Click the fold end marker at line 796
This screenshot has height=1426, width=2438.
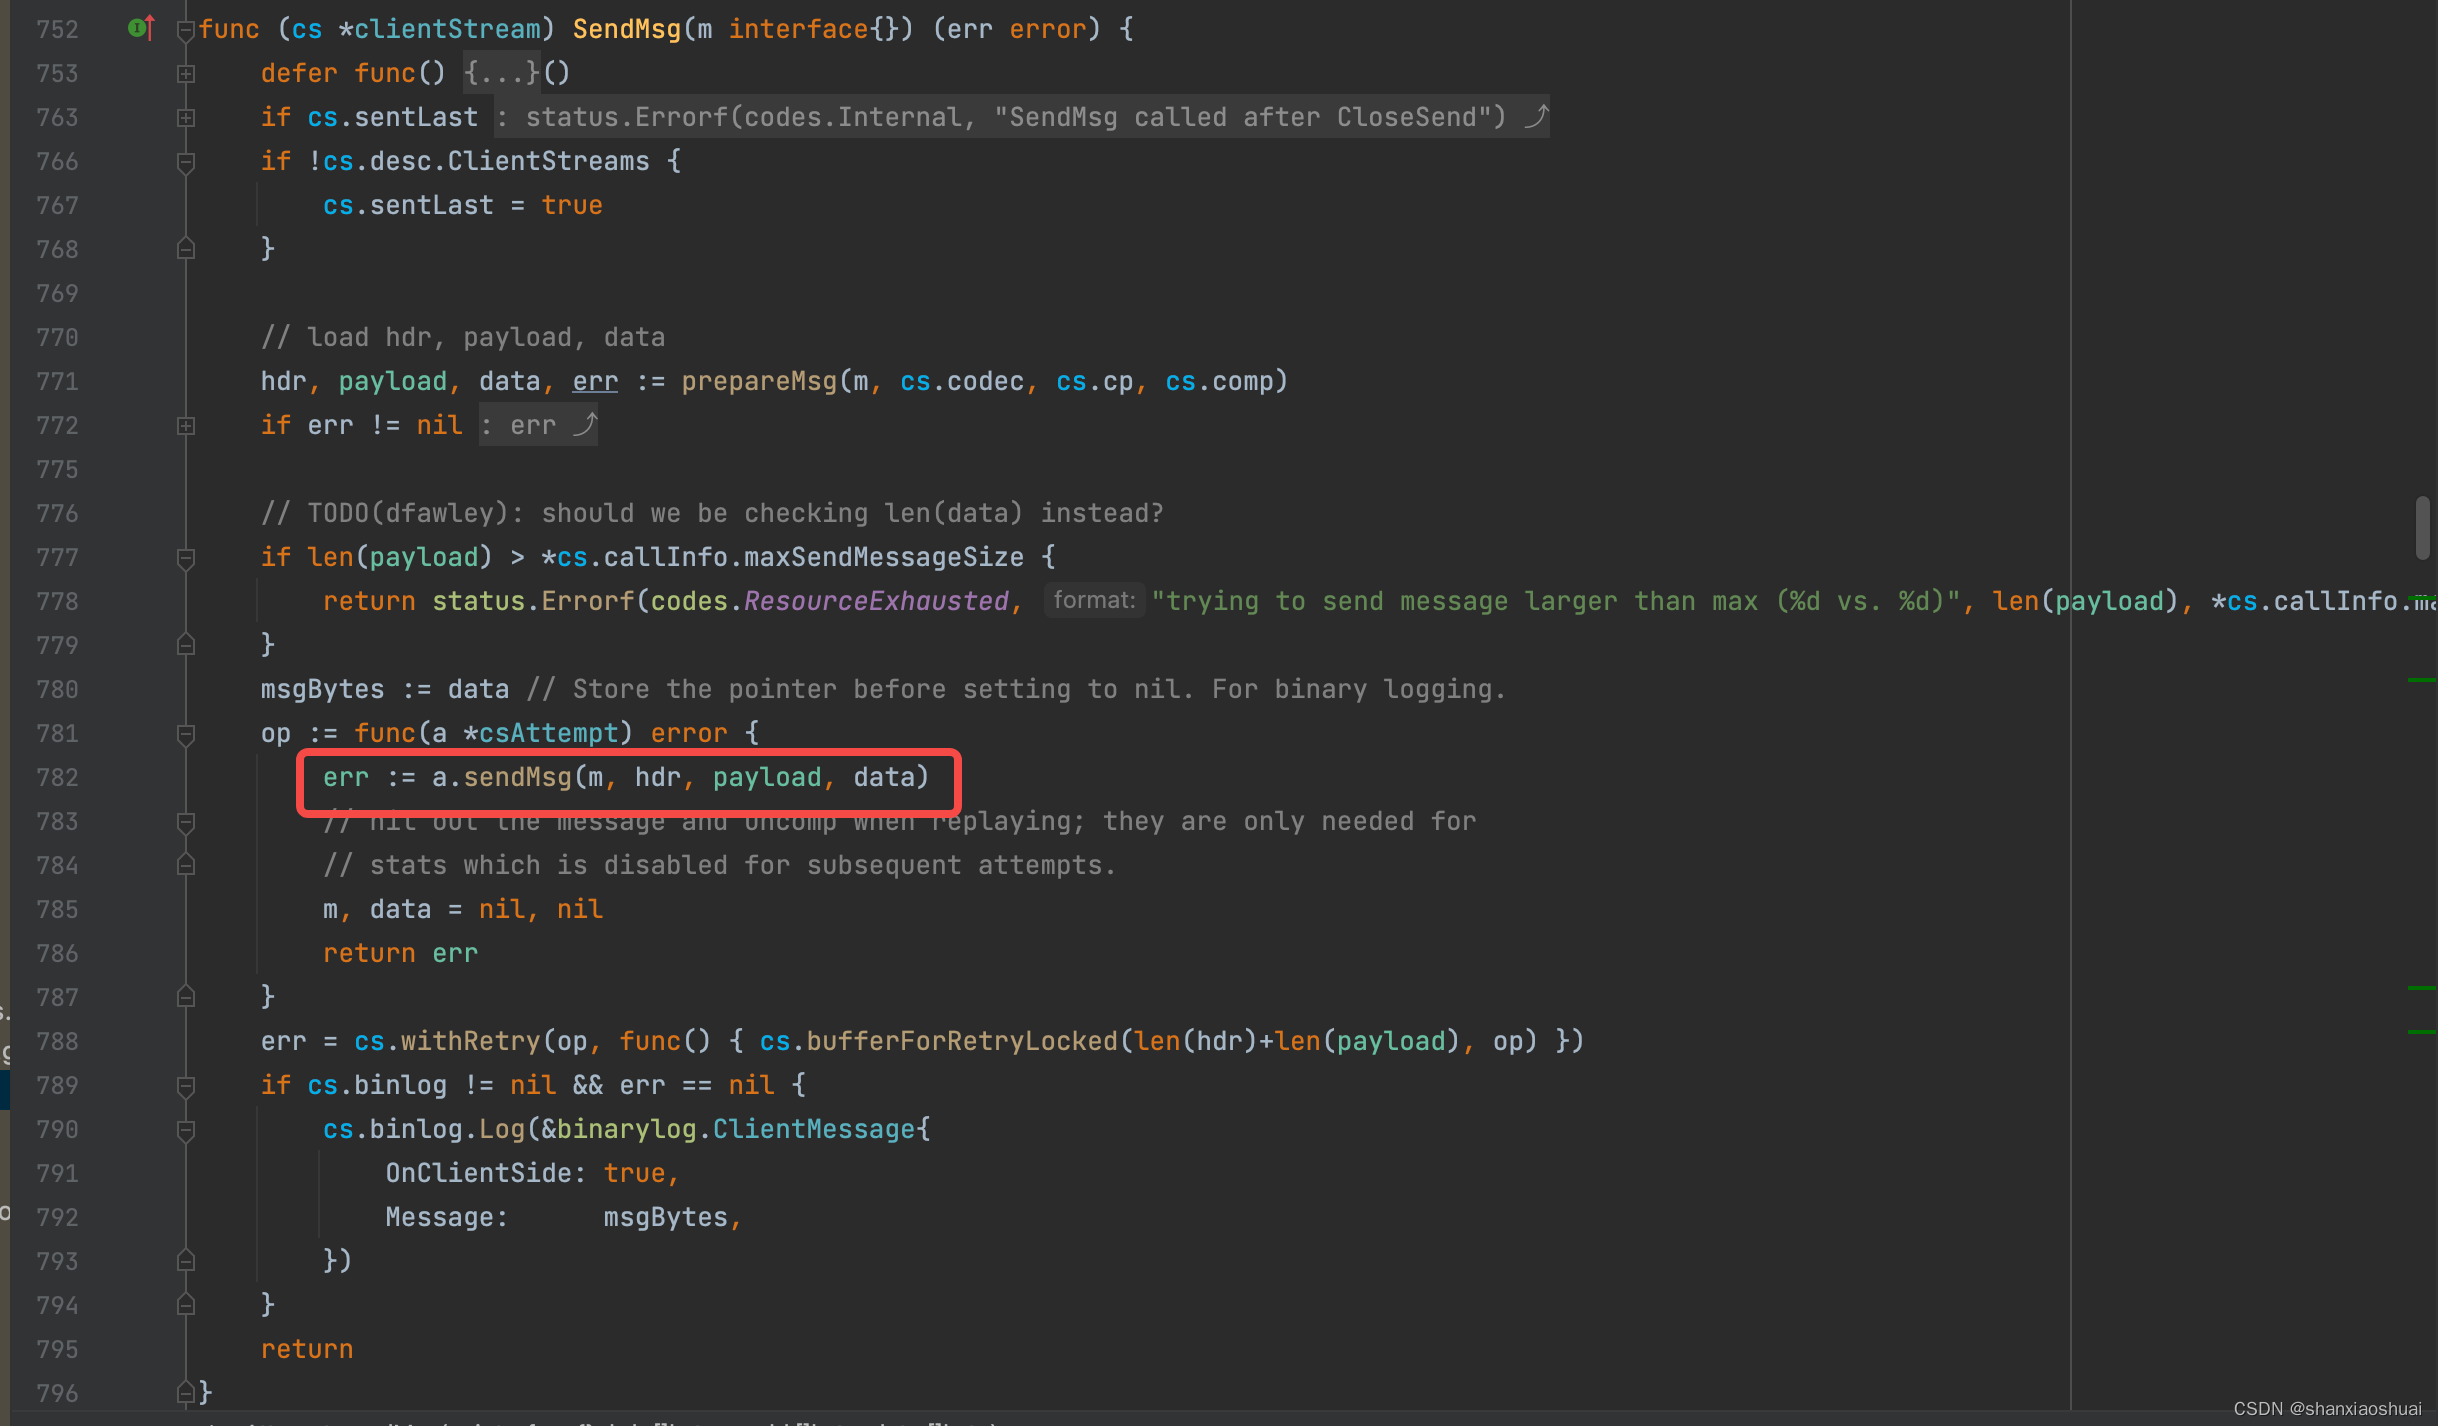185,1392
